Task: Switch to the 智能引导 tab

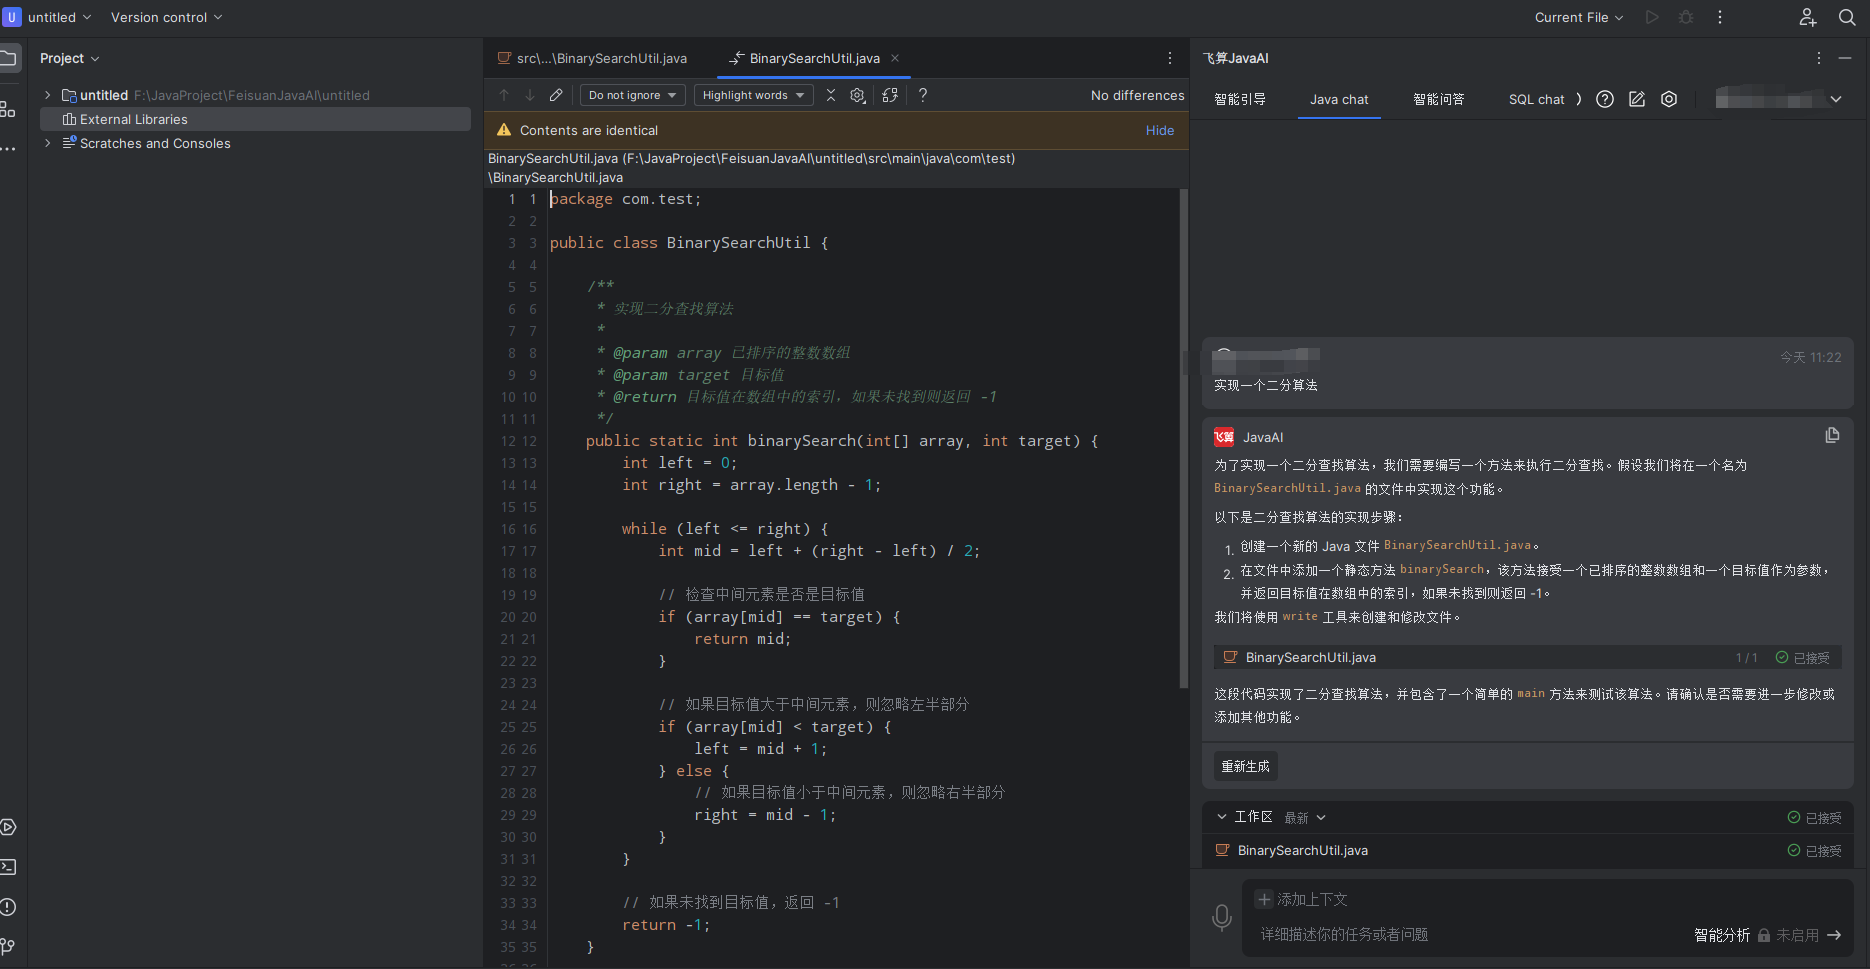Action: [1240, 99]
